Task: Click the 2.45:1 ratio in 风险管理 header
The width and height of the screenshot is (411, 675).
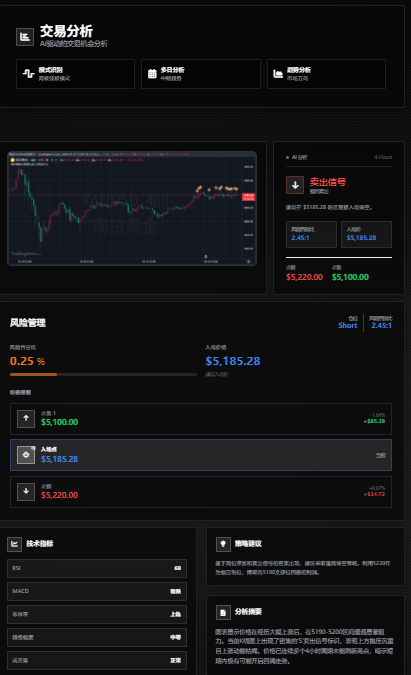Action: (381, 325)
